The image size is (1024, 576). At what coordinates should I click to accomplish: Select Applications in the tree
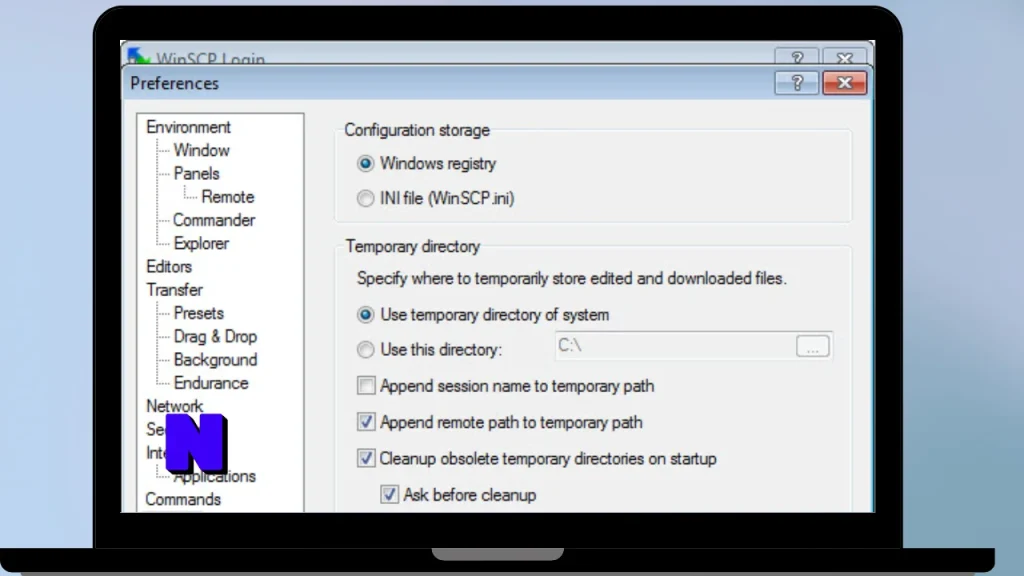[x=215, y=477]
